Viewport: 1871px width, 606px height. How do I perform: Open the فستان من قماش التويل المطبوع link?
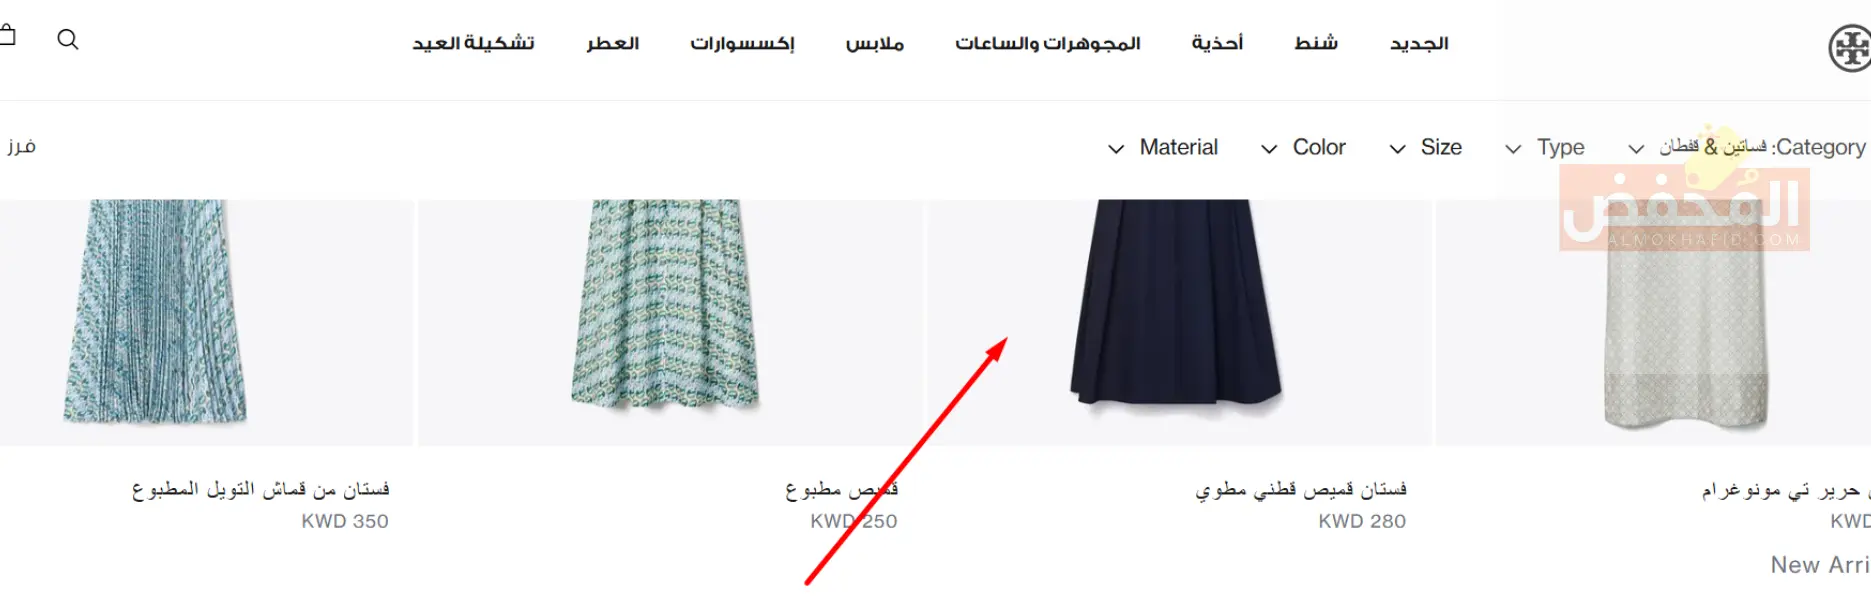(x=260, y=489)
